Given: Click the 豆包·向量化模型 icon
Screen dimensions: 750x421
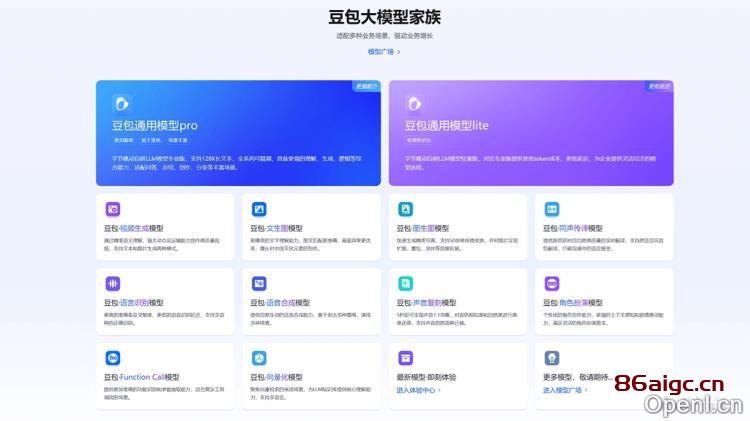Looking at the screenshot, I should click(x=259, y=358).
